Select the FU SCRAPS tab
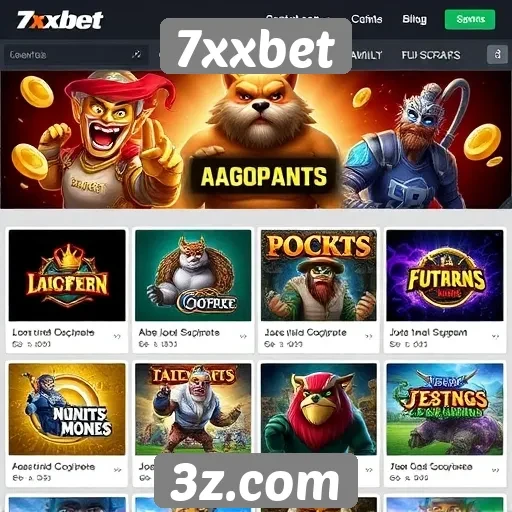 [x=431, y=55]
